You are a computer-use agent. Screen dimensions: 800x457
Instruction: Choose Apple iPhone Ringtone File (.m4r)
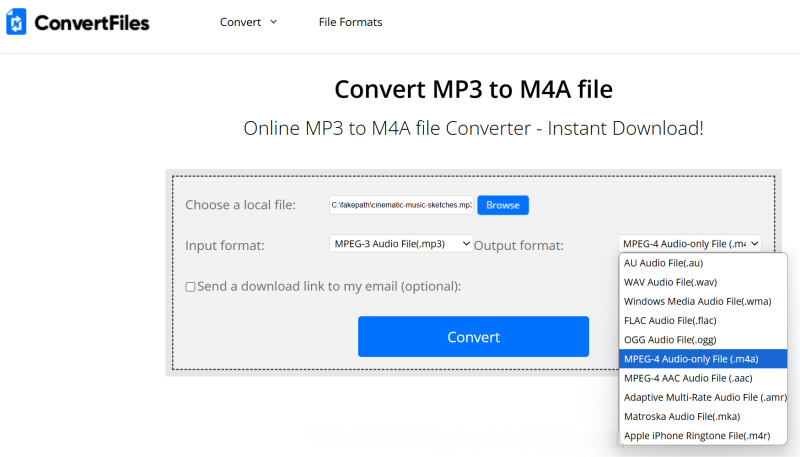[696, 435]
